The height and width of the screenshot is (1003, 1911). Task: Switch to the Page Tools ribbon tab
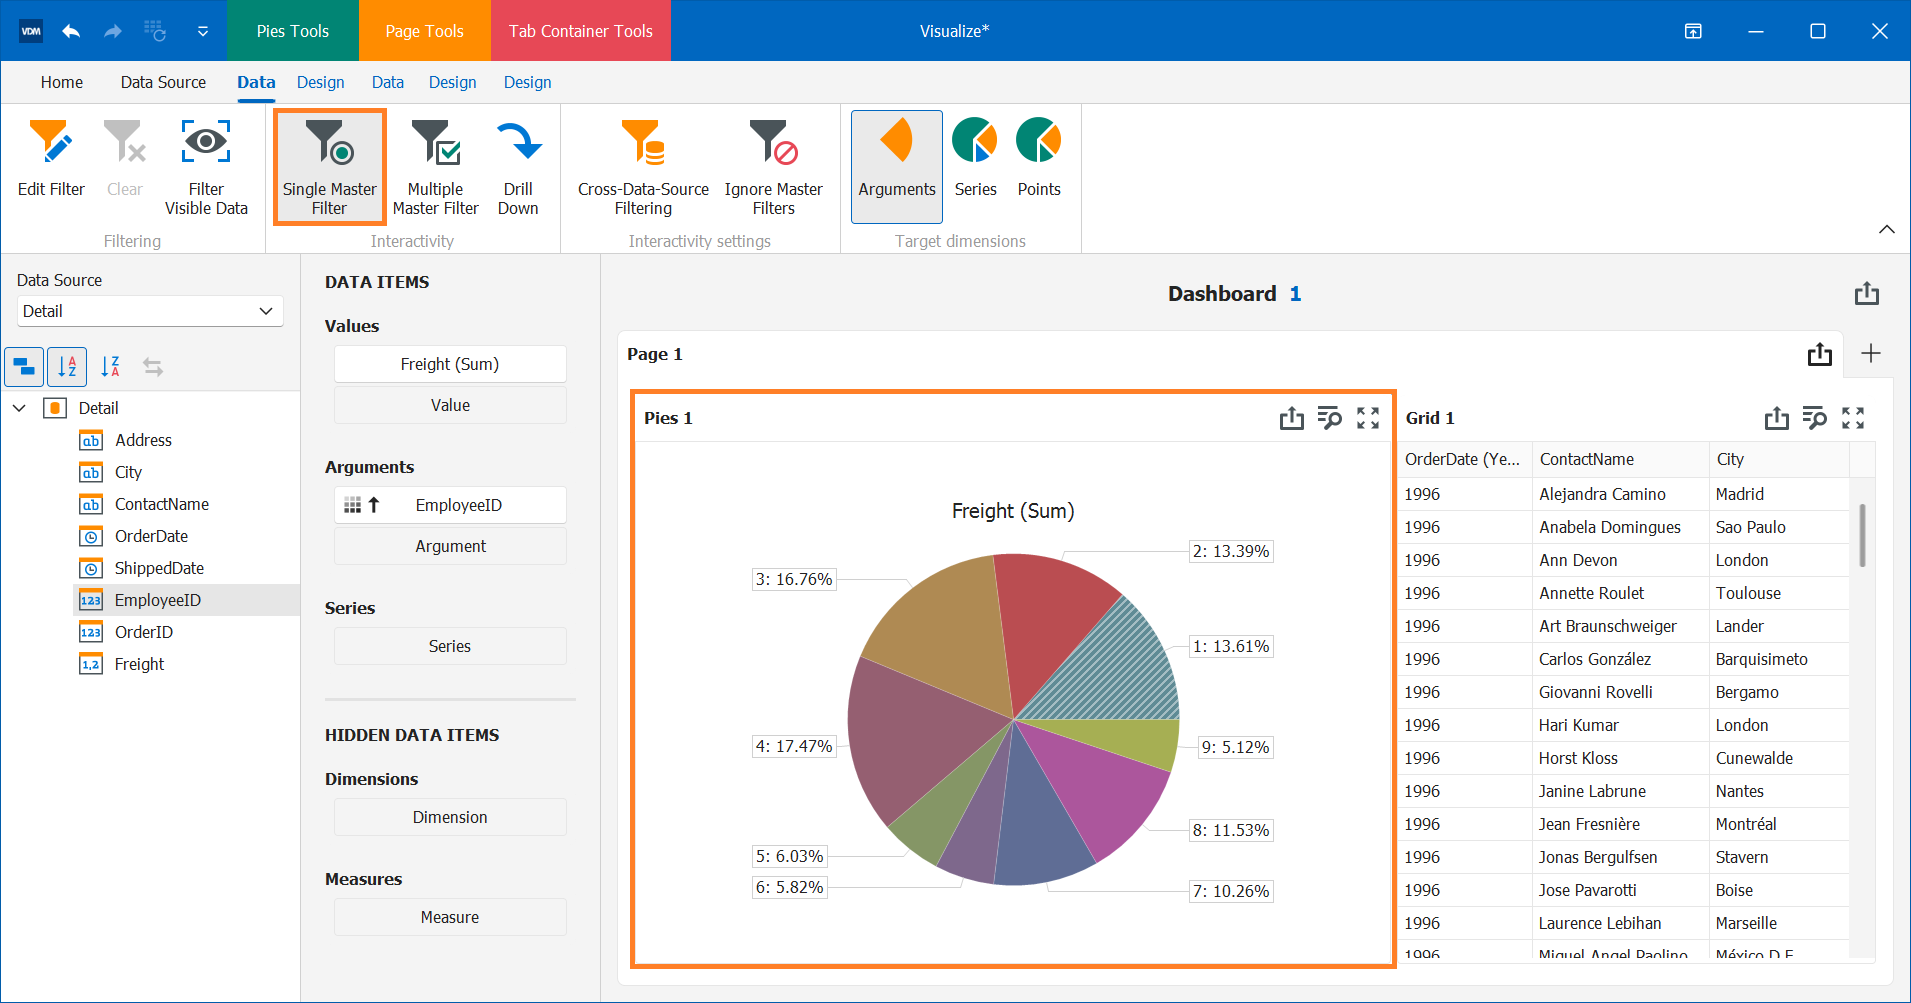pyautogui.click(x=424, y=30)
